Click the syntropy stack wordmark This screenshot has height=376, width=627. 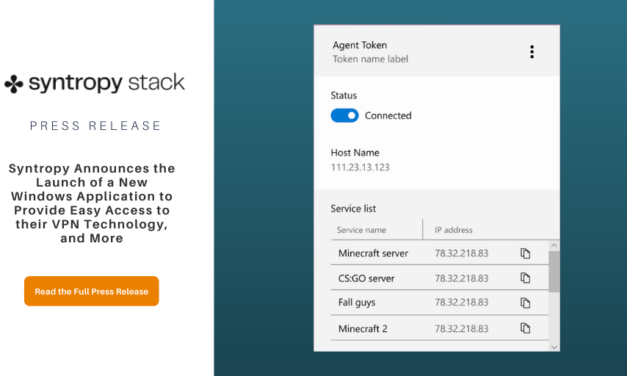click(107, 83)
